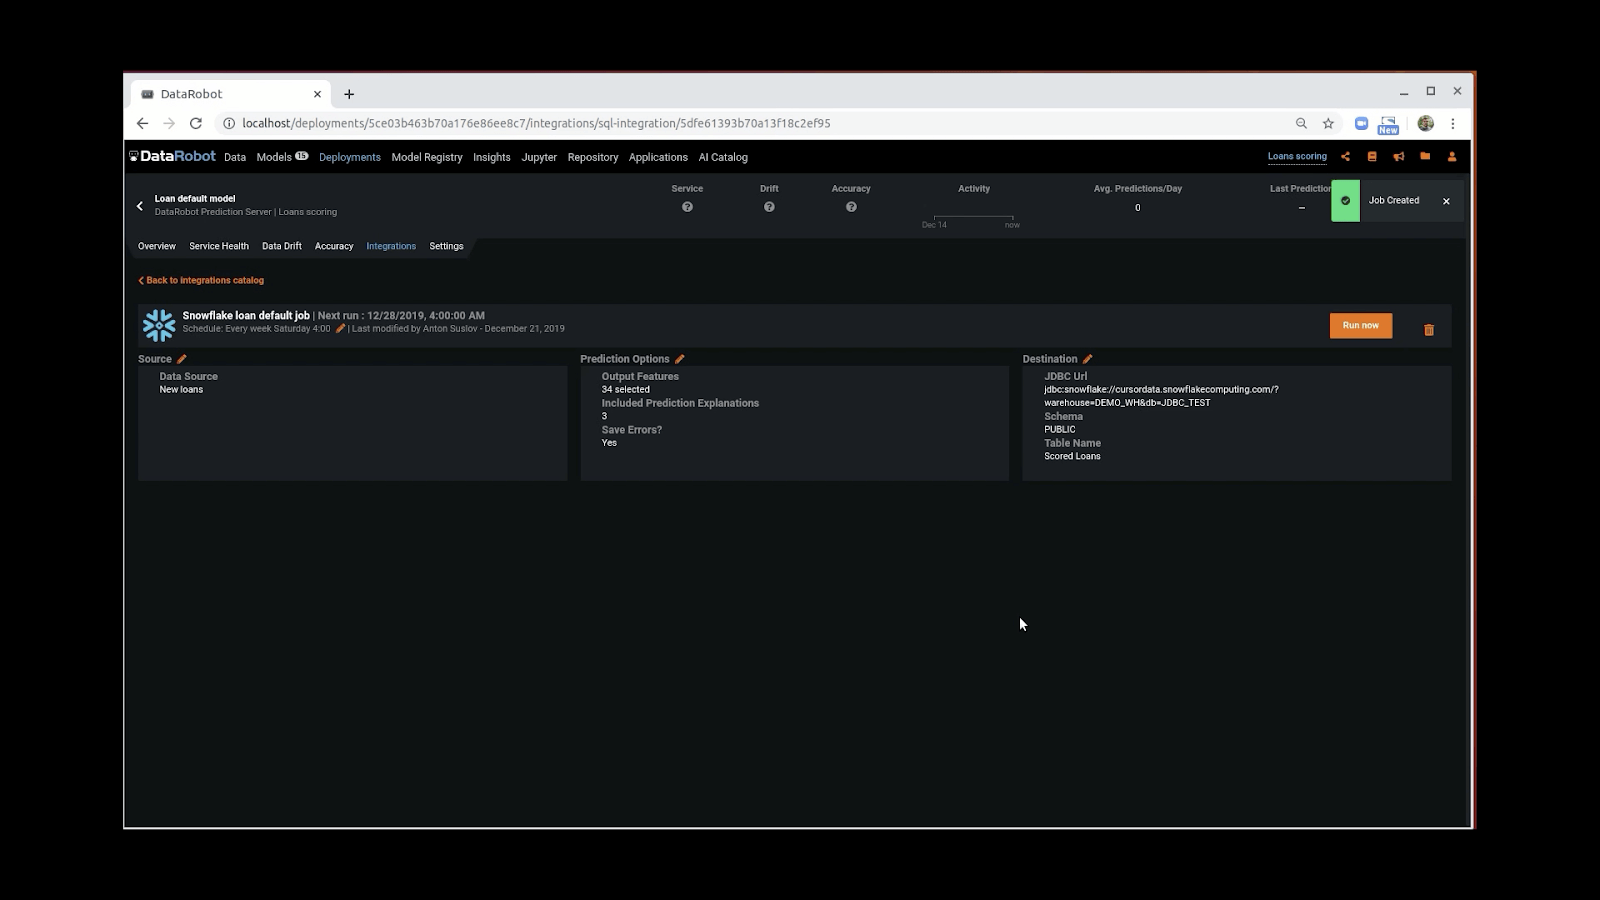Open Jupyter section
Image resolution: width=1600 pixels, height=900 pixels.
pos(539,157)
